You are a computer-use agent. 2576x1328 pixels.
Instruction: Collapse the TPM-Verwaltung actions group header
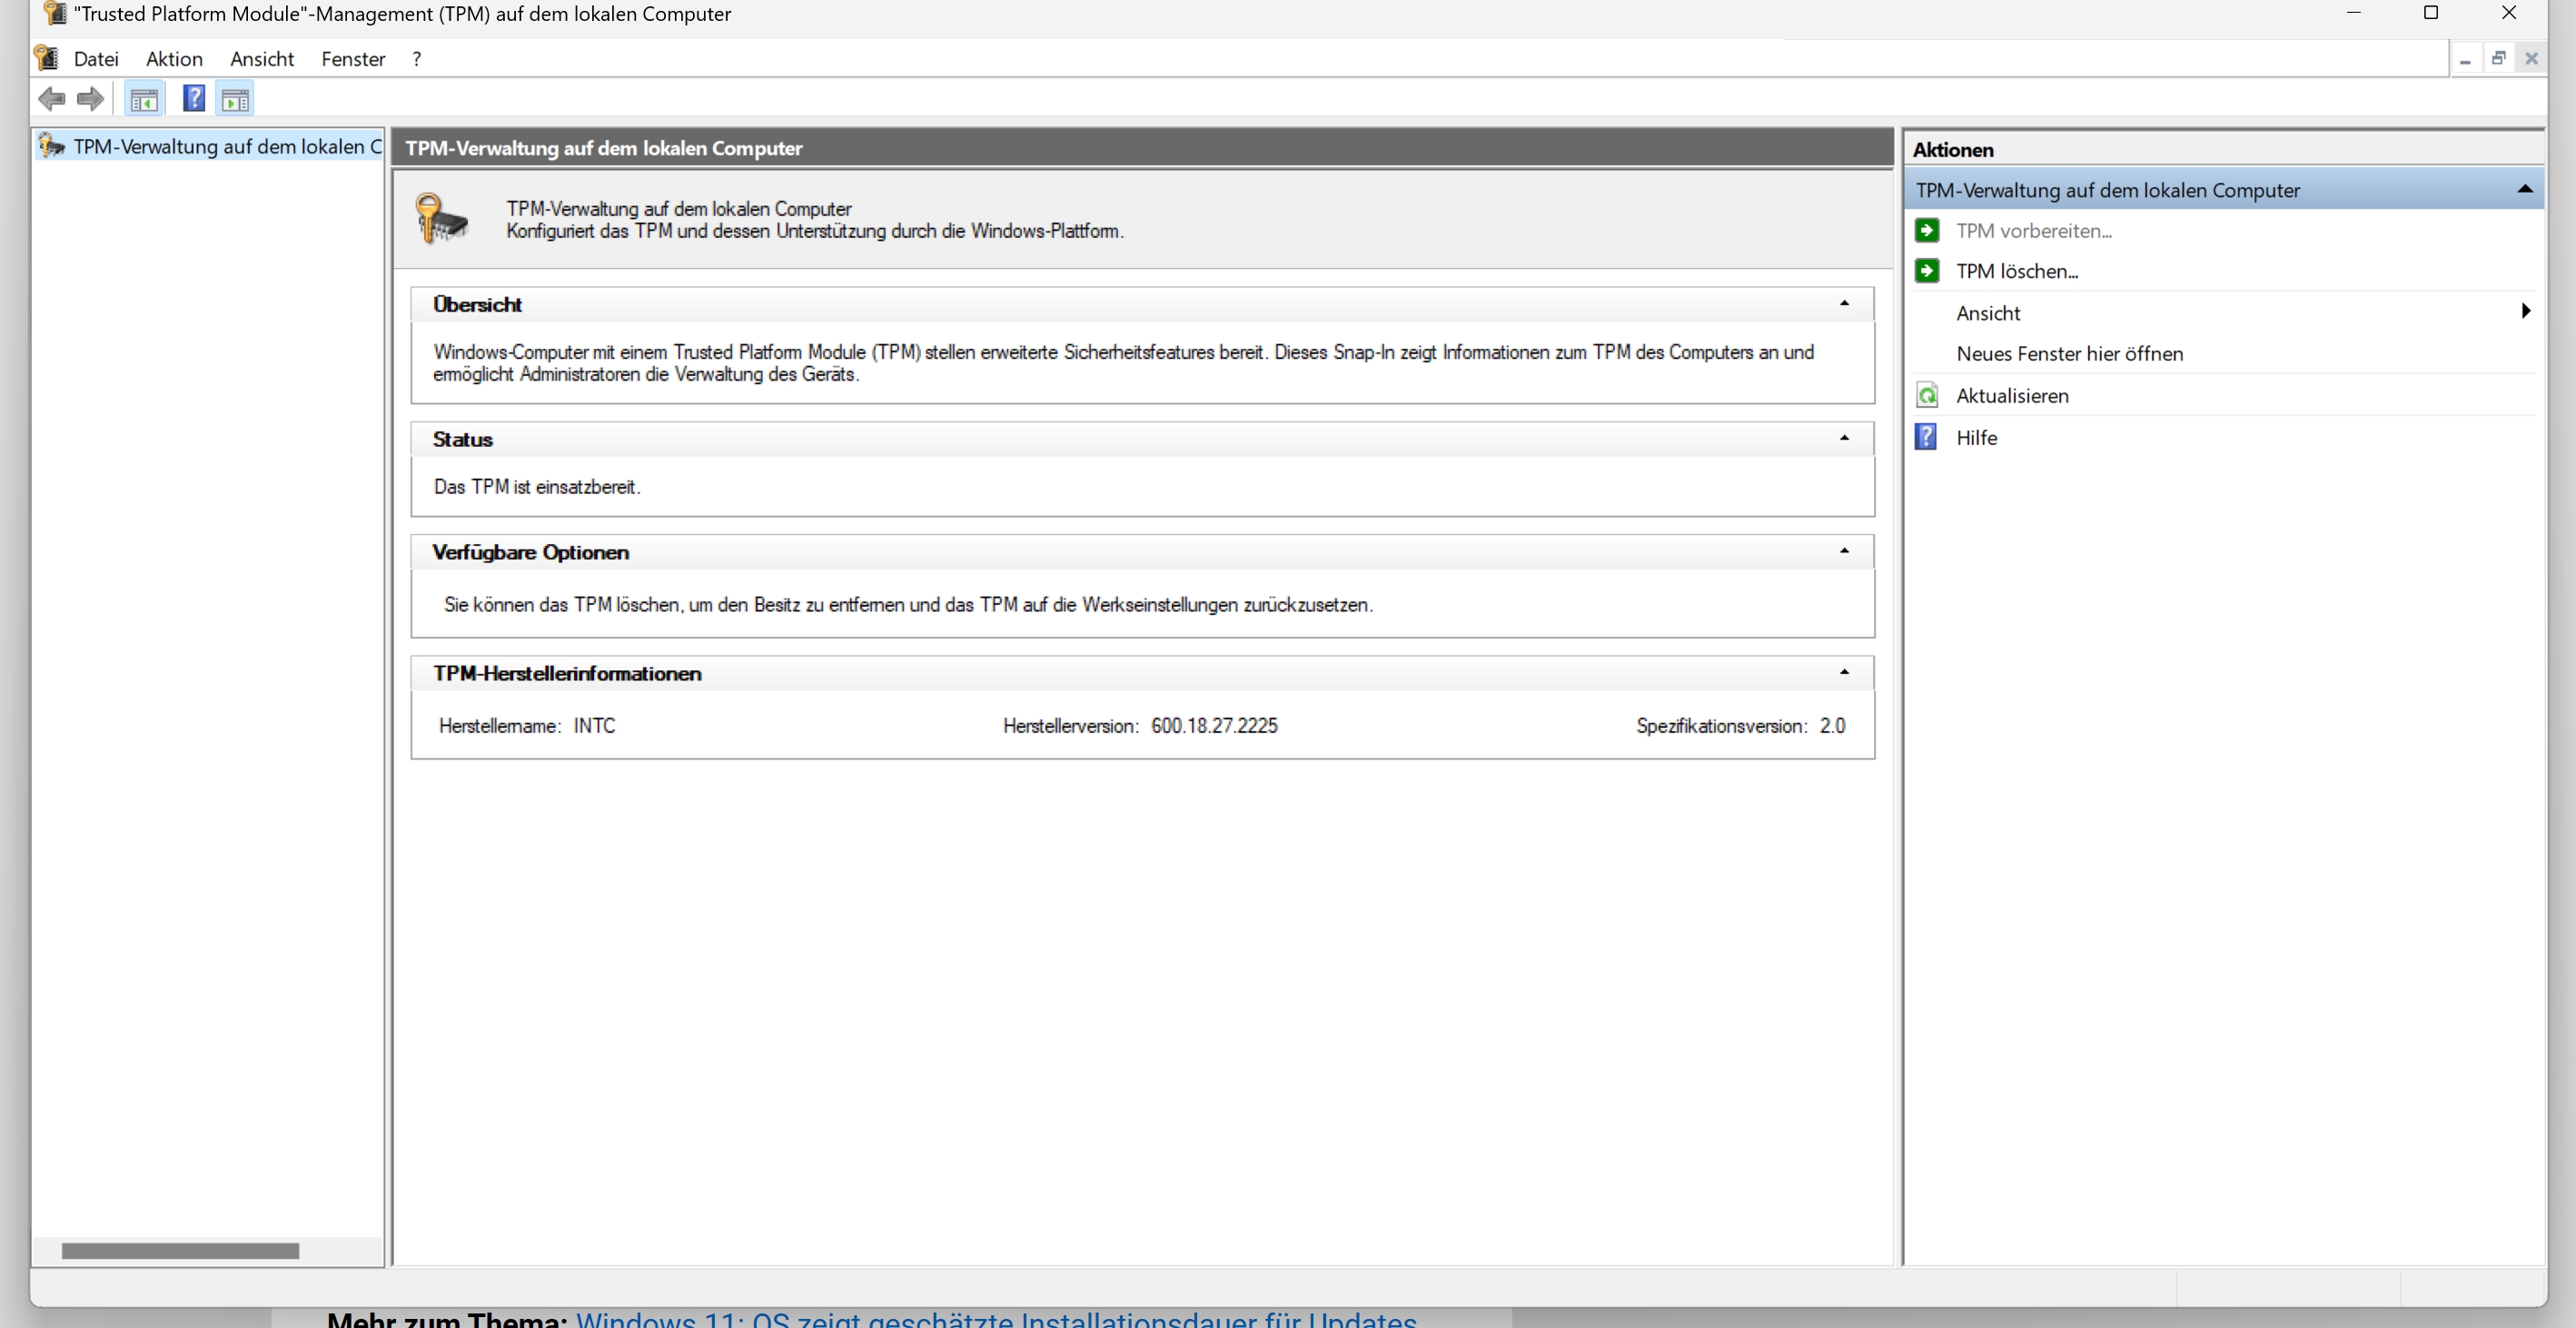[2524, 190]
